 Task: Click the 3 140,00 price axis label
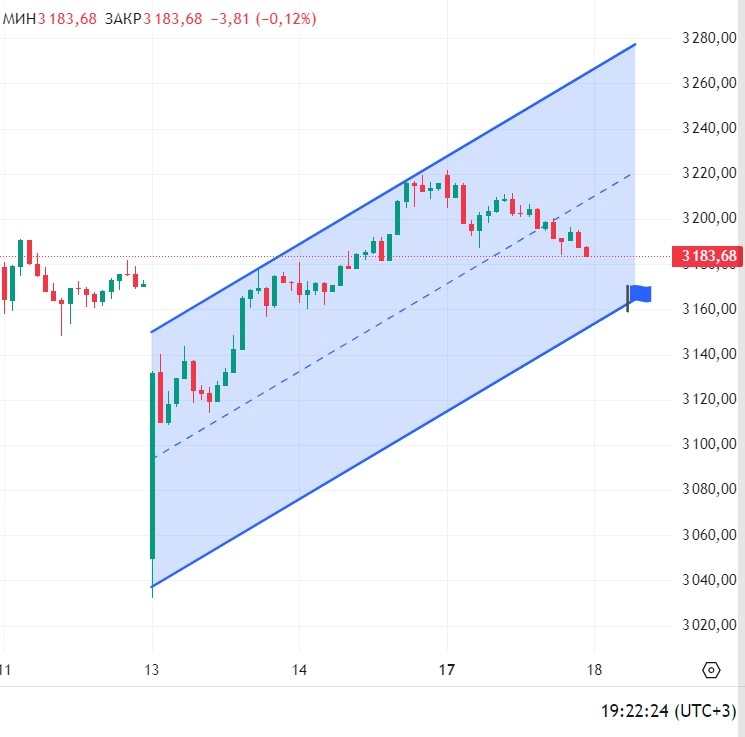[x=709, y=354]
